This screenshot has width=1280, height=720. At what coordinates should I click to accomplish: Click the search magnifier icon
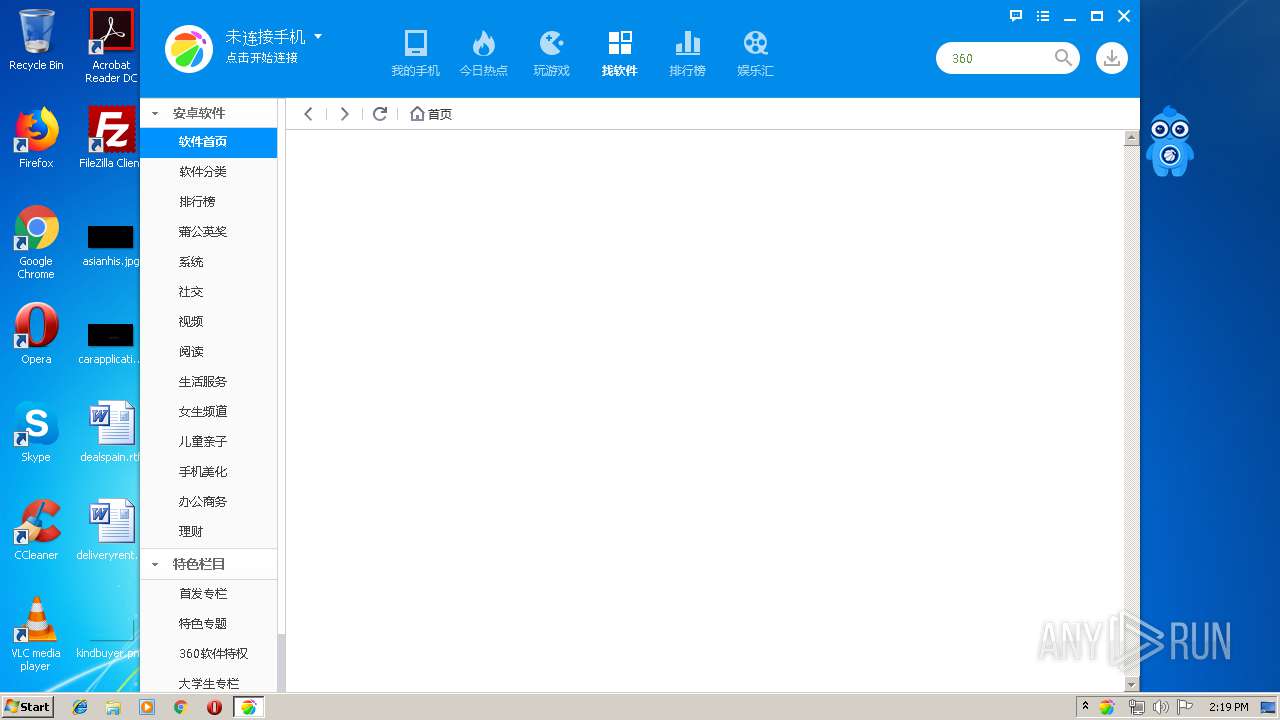[x=1063, y=58]
